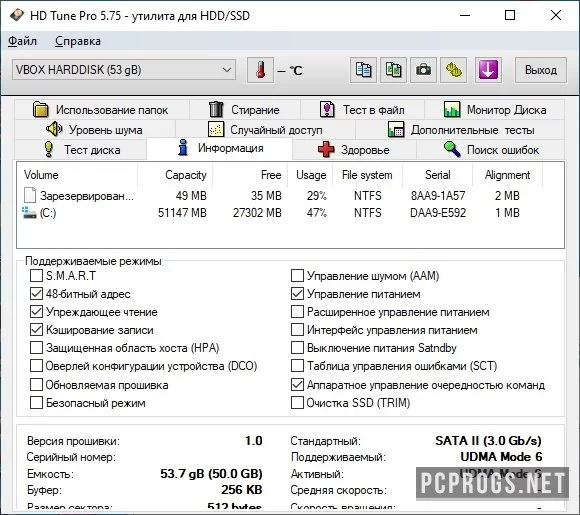Click the copy screenshot to clipboard icon

(x=393, y=70)
